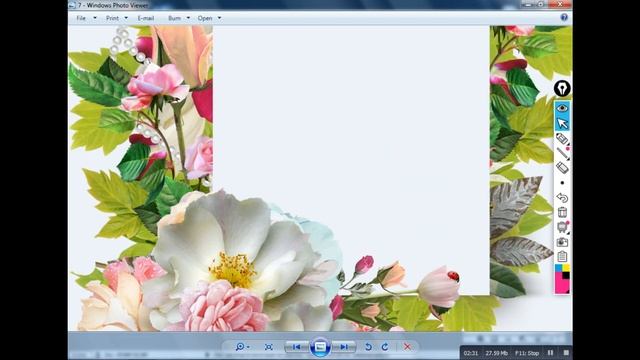Start the slide show

coord(320,347)
